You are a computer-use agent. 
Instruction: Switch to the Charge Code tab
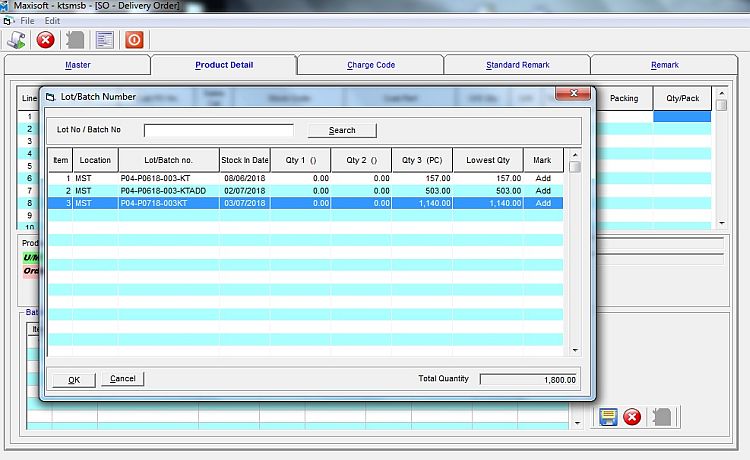click(371, 65)
